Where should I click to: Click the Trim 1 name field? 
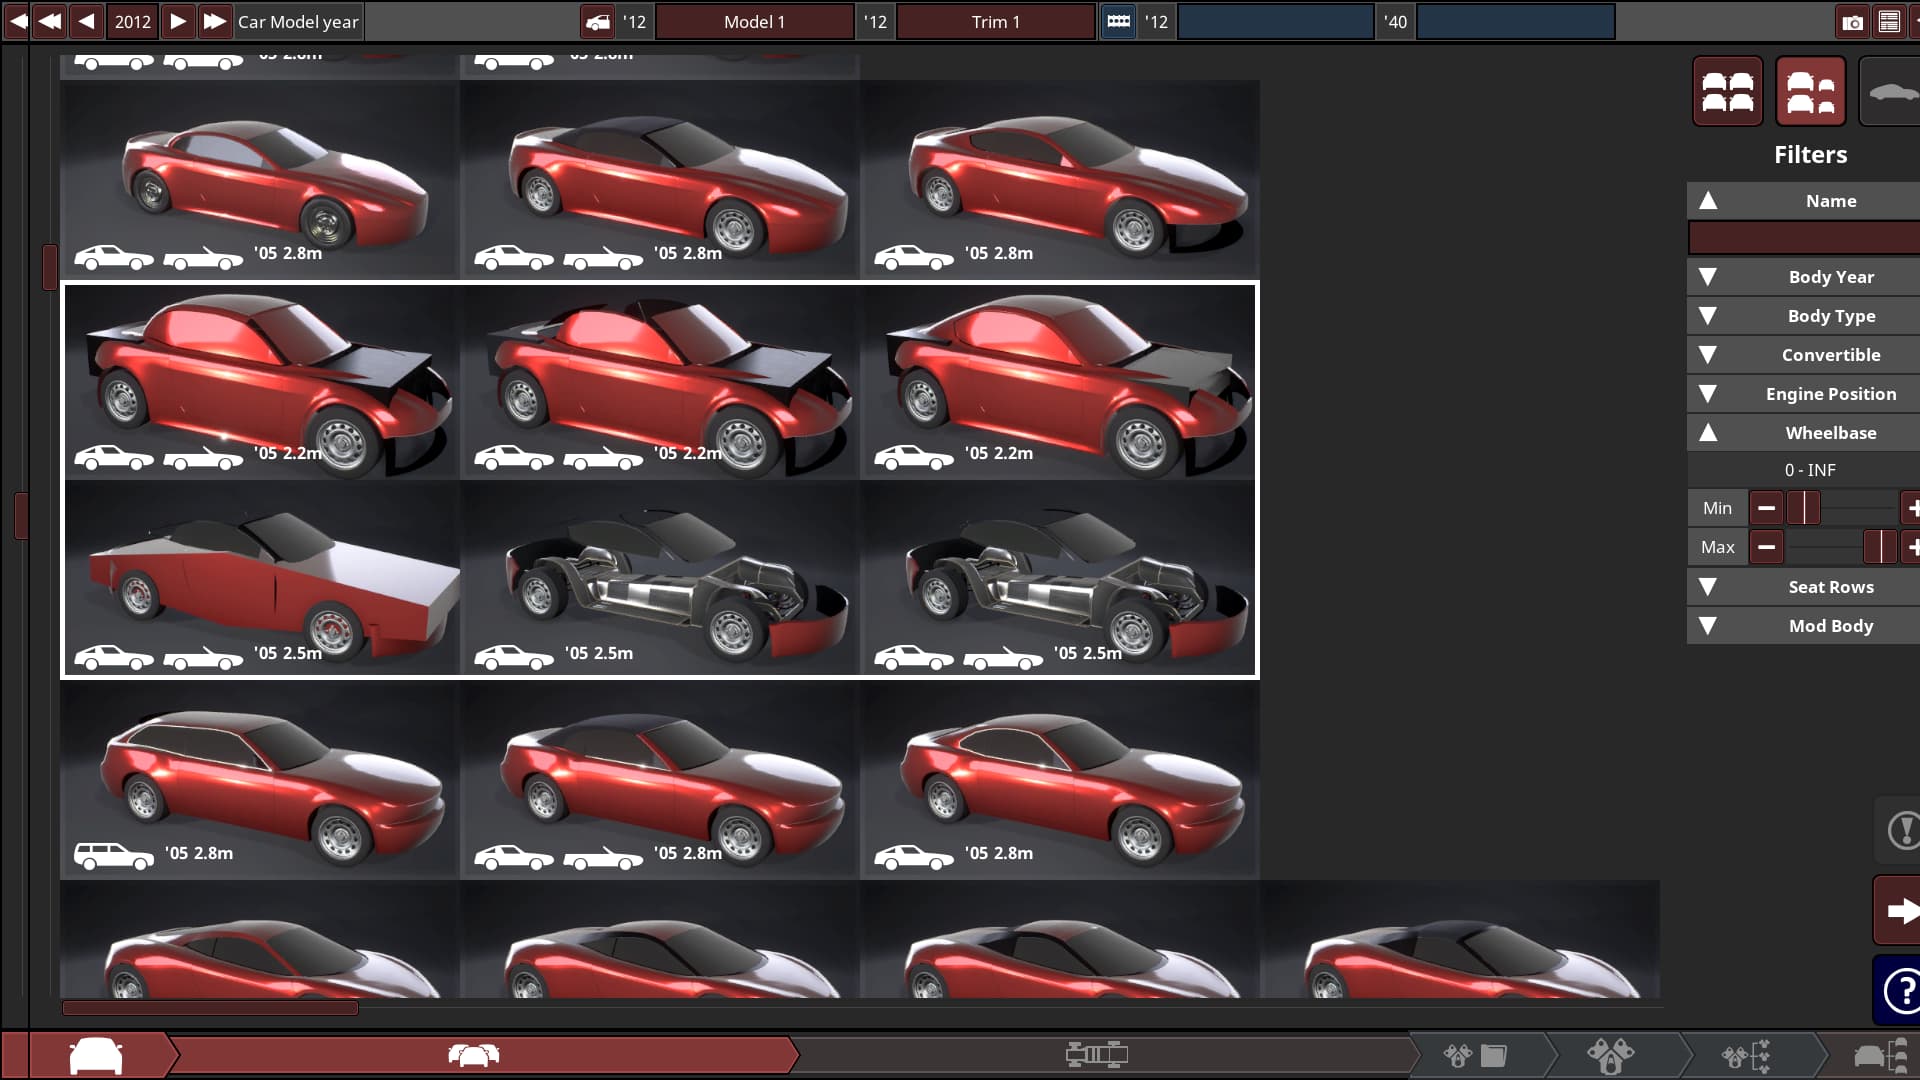point(995,22)
